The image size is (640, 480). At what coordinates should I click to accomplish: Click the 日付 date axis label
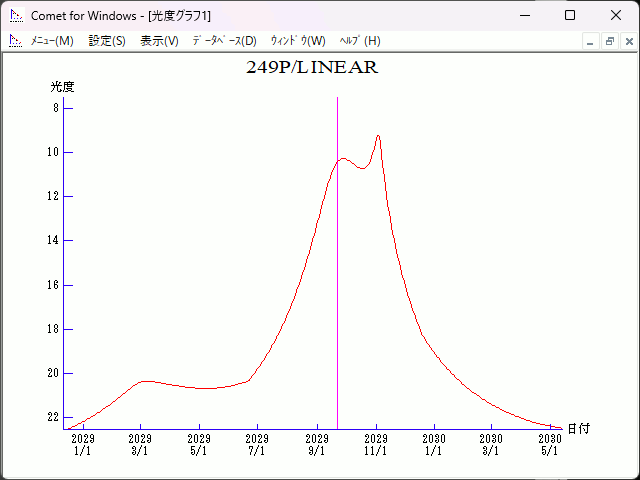578,429
